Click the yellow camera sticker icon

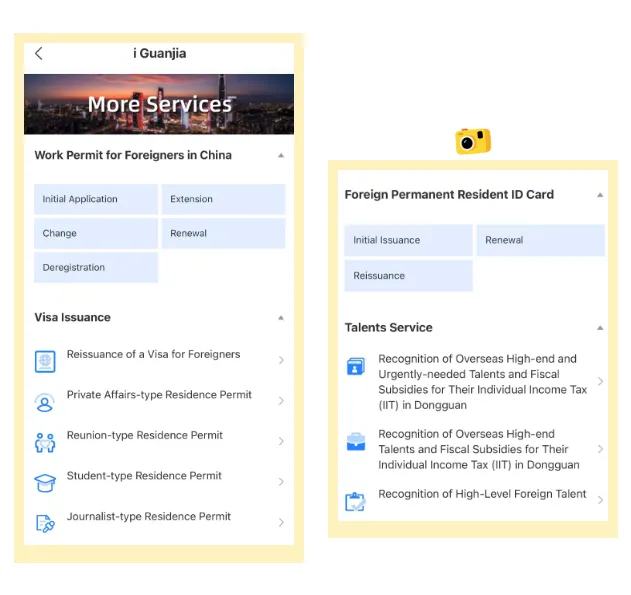[x=473, y=141]
